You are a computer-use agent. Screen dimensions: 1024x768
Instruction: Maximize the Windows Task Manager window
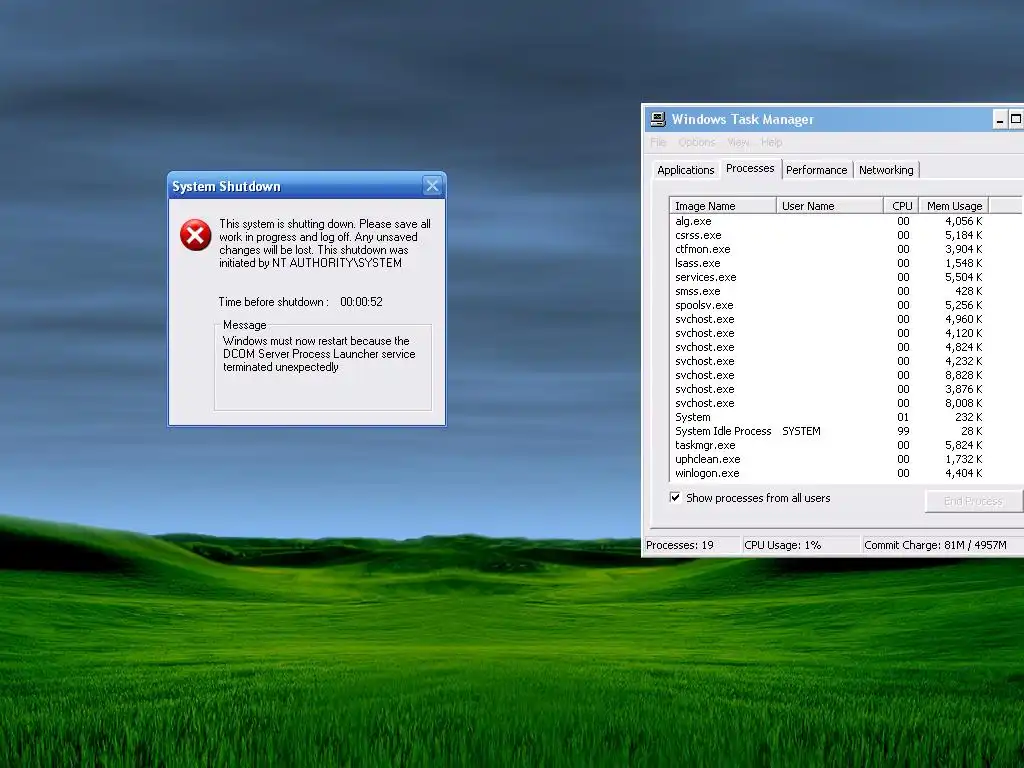pyautogui.click(x=1016, y=120)
